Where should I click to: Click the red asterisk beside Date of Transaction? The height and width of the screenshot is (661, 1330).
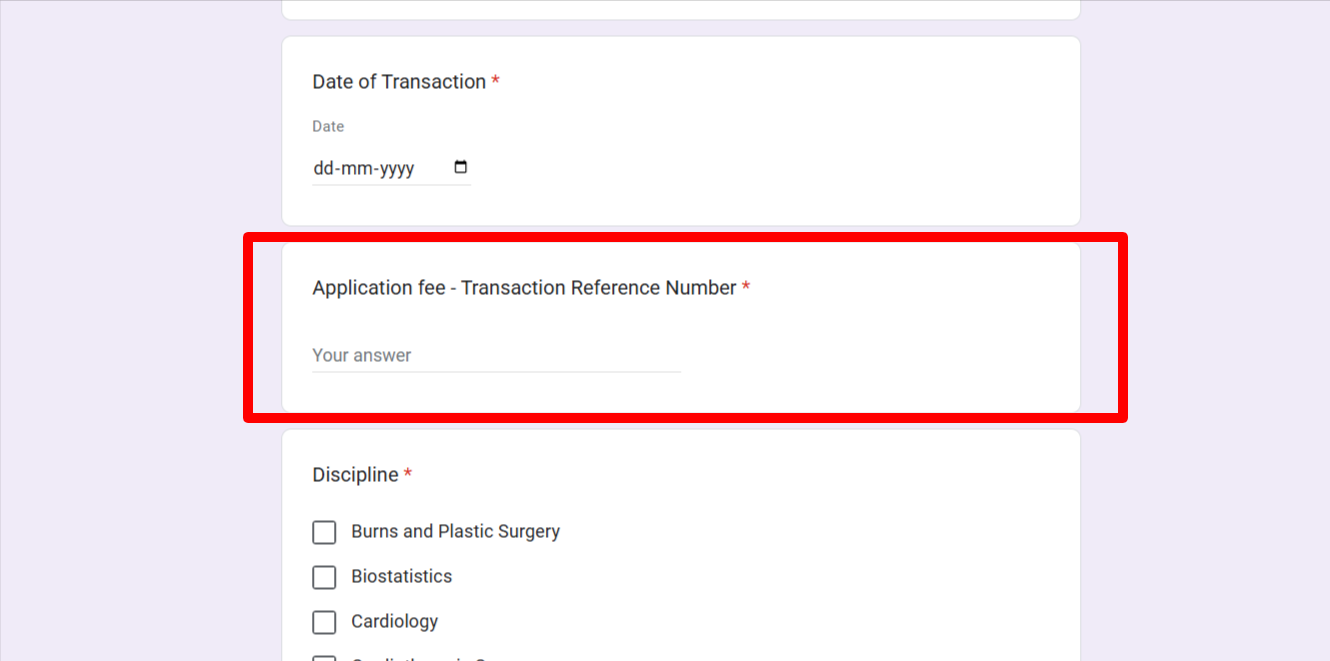[x=495, y=82]
